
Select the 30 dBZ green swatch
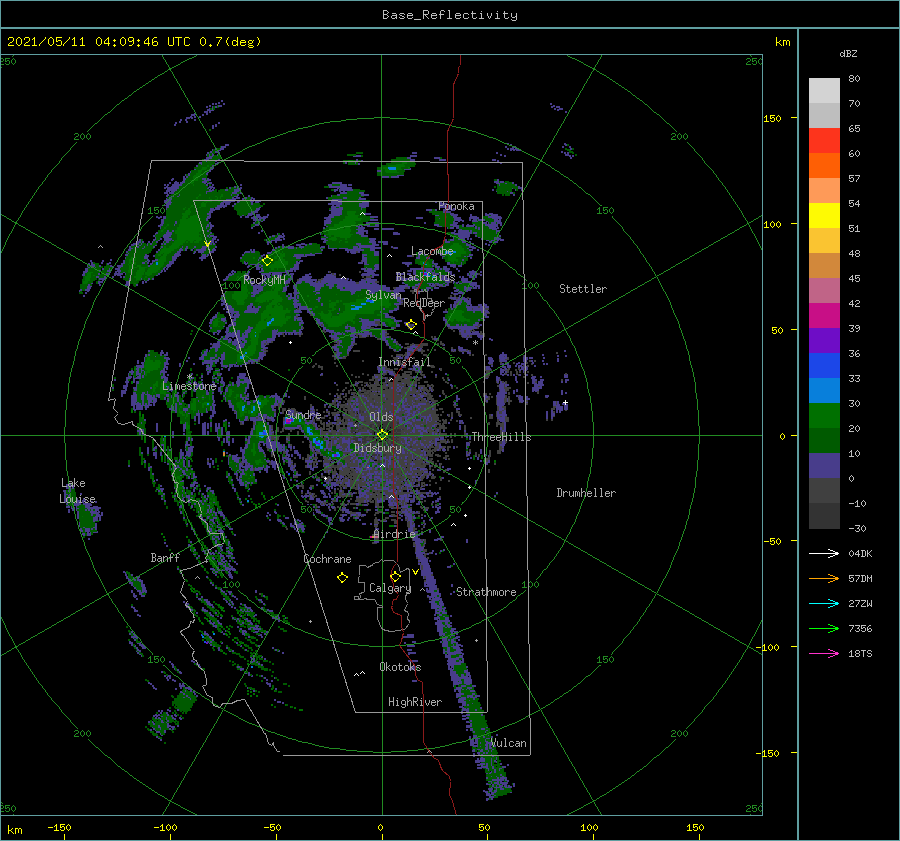coord(824,416)
